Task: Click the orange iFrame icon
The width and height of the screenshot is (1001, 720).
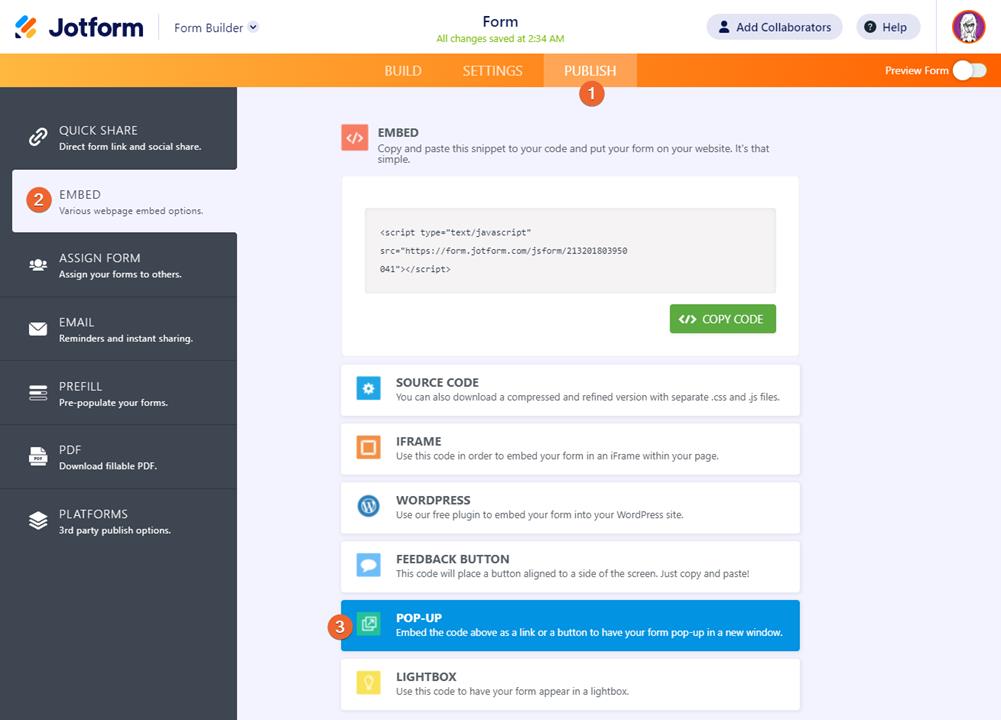Action: (x=368, y=447)
